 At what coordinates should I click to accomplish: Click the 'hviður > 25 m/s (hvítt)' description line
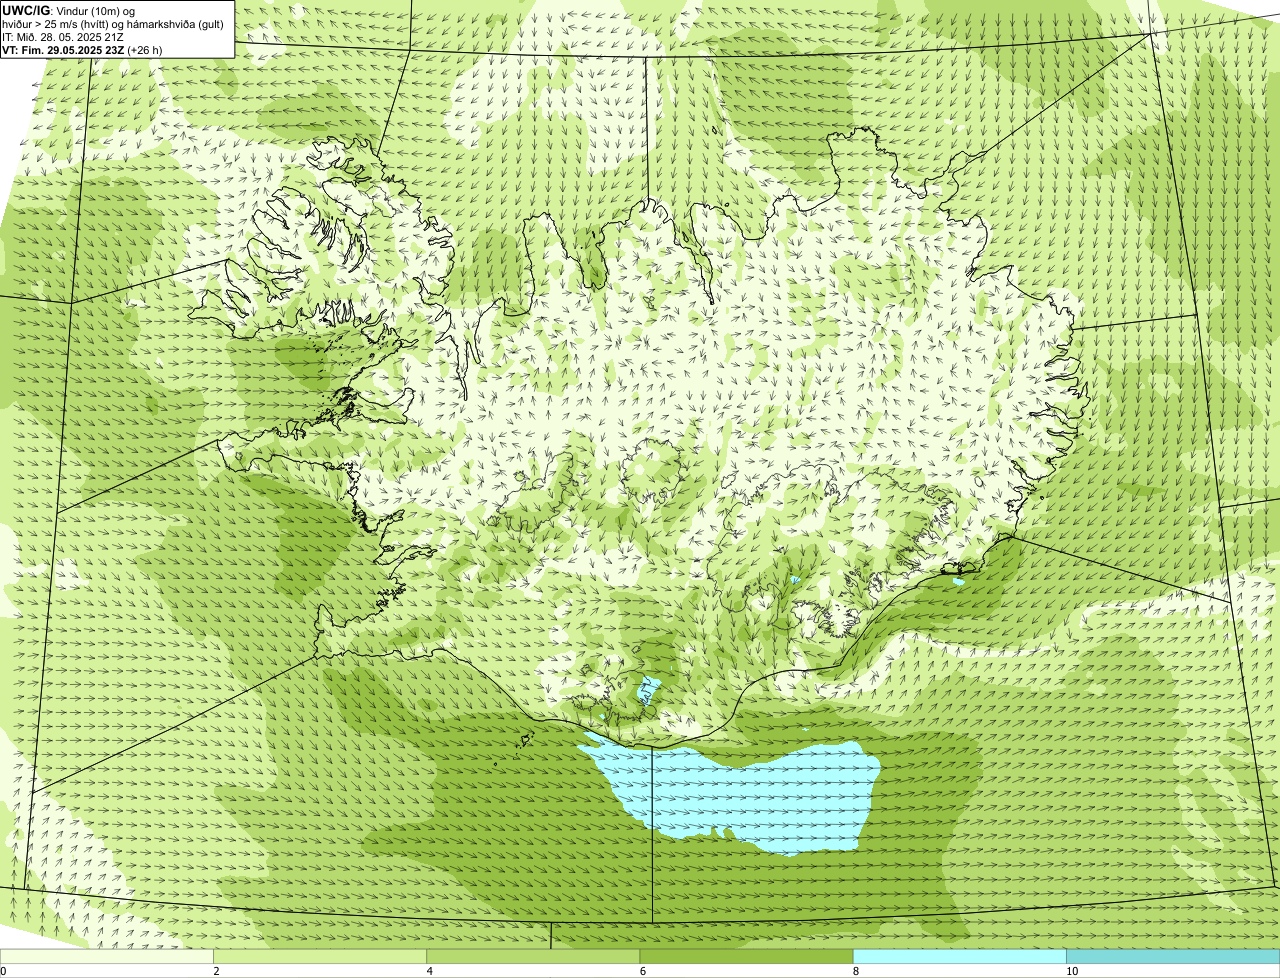click(x=113, y=23)
